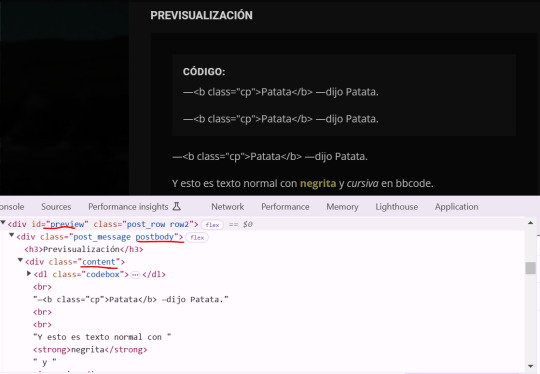Open the partially visible Console tab
The image size is (540, 374).
[x=12, y=207]
